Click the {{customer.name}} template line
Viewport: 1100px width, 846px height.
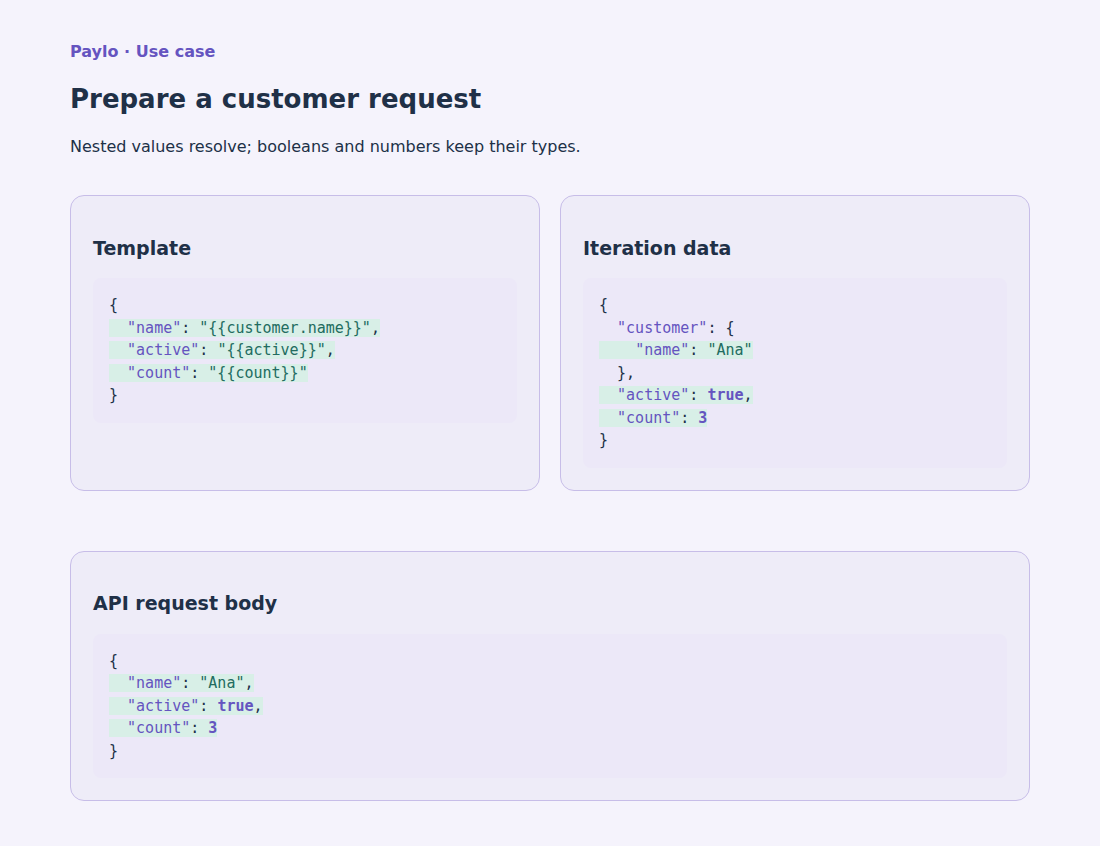244,328
